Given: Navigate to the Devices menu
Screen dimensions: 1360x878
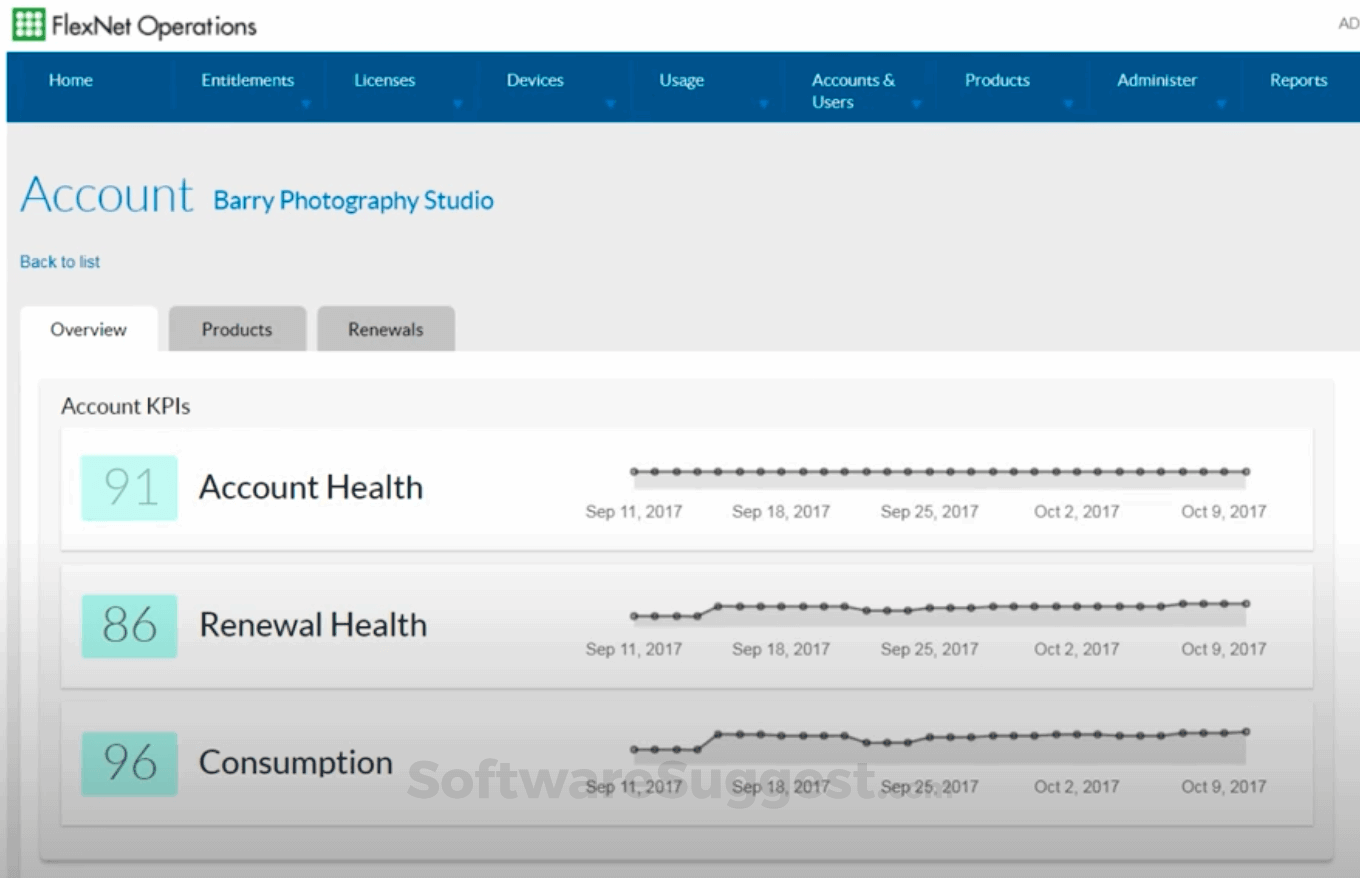Looking at the screenshot, I should point(535,80).
